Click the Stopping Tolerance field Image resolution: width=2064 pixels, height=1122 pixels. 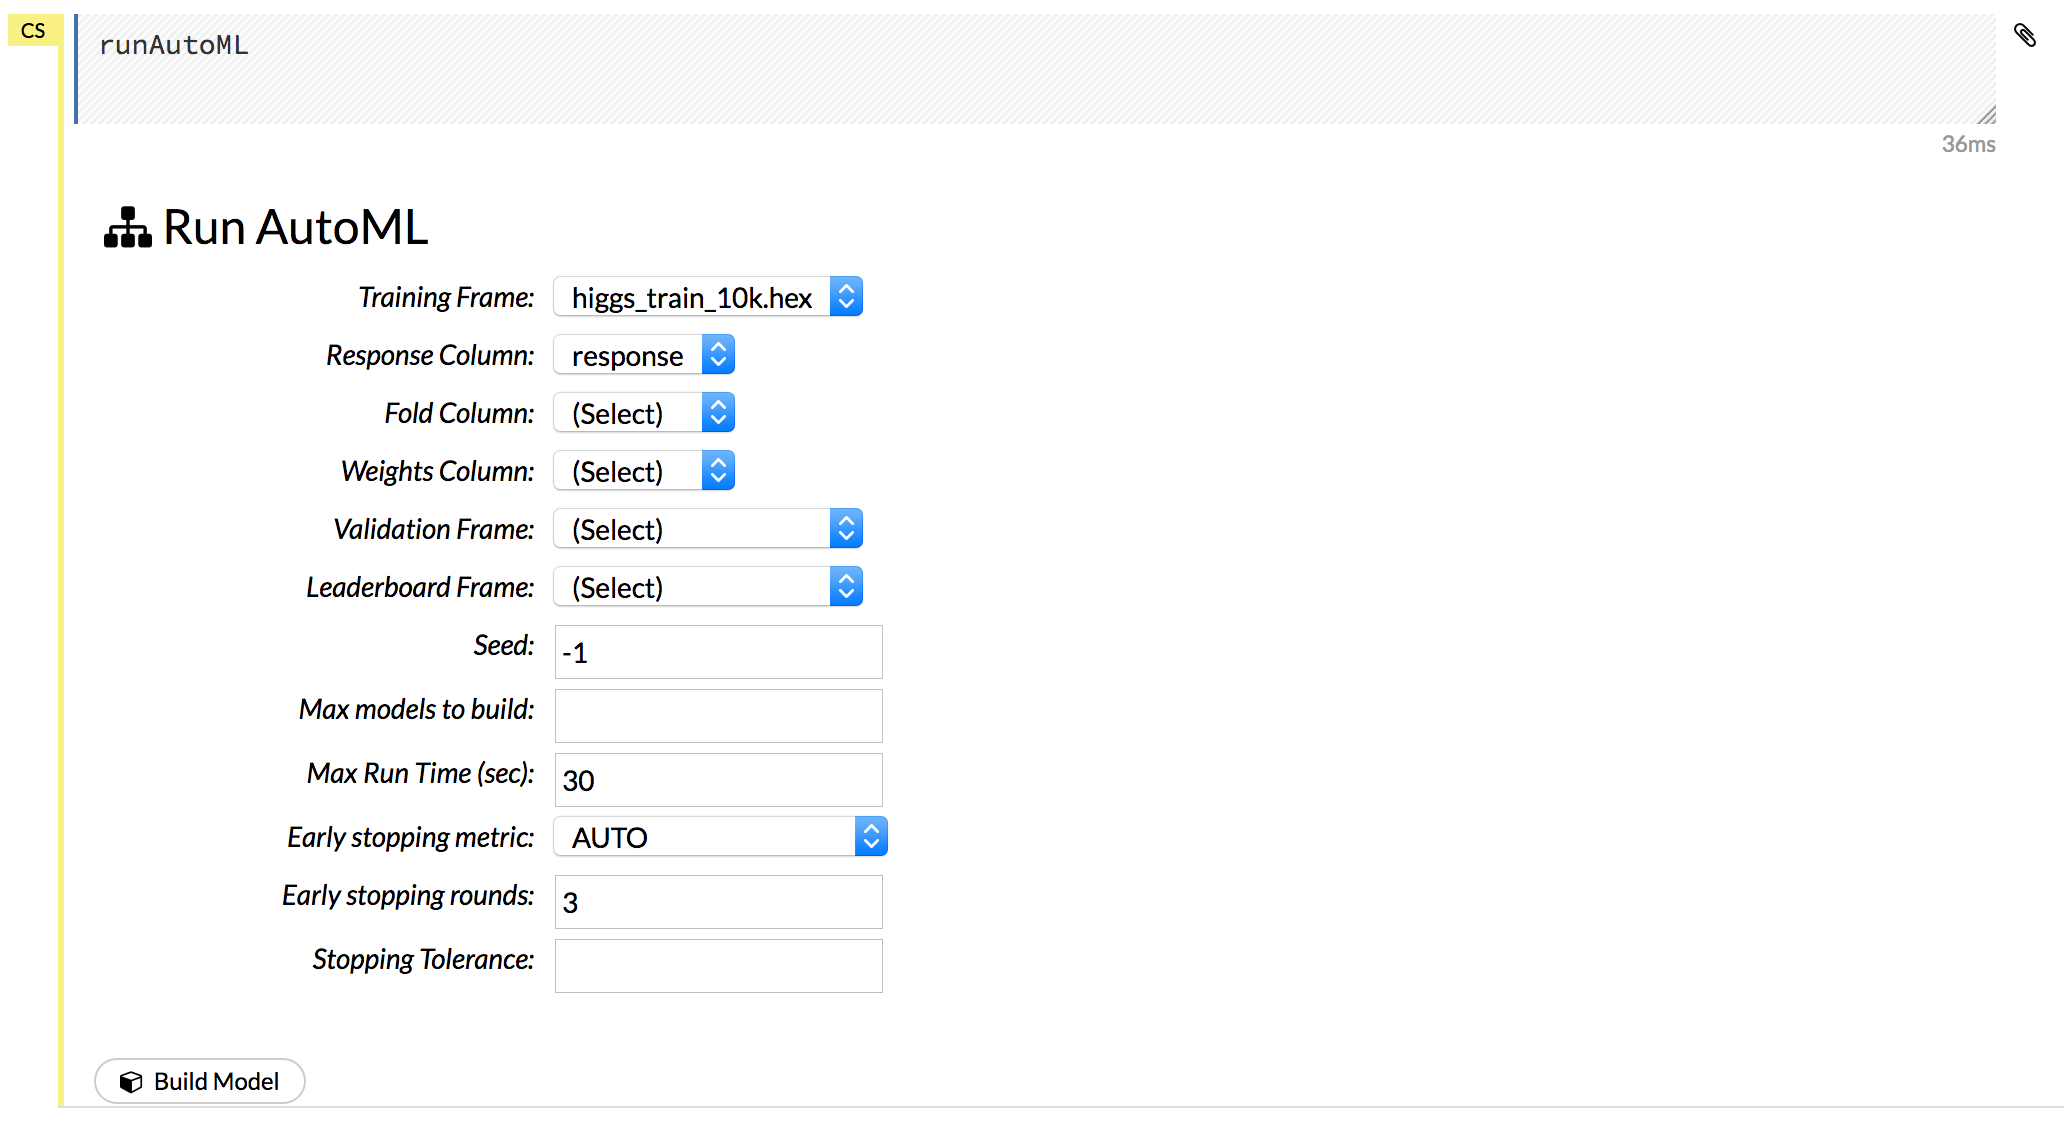click(x=717, y=965)
